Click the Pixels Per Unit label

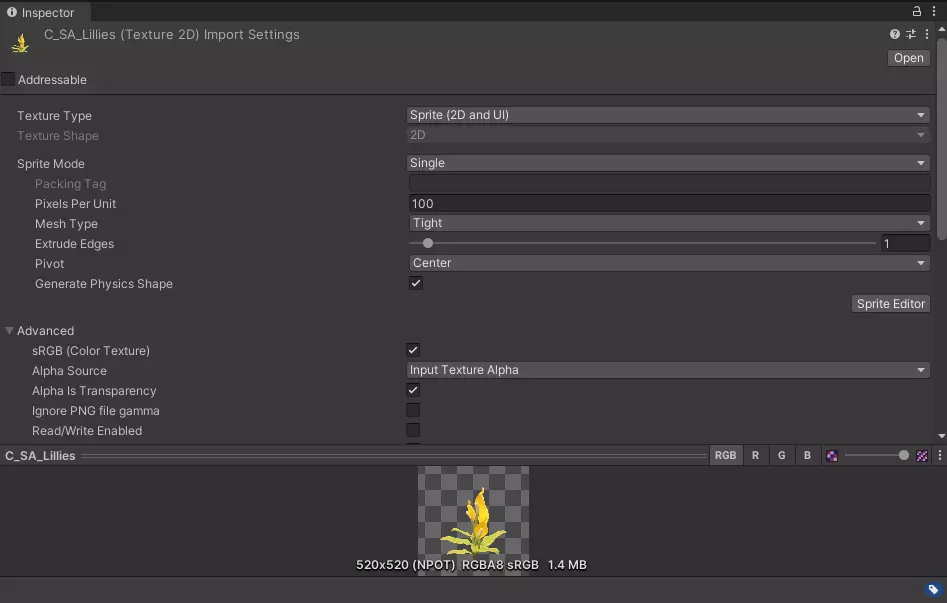pos(75,204)
